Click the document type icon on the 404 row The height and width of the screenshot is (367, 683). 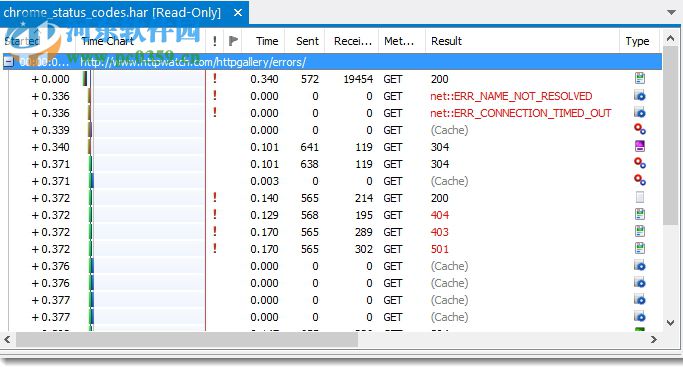tap(639, 214)
